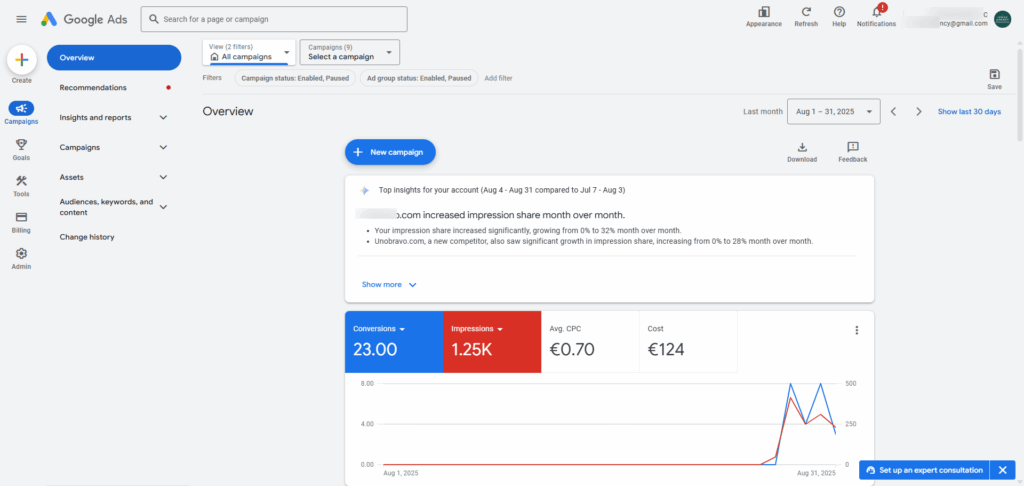The image size is (1024, 486).
Task: Open the Tools wrench icon
Action: [21, 181]
